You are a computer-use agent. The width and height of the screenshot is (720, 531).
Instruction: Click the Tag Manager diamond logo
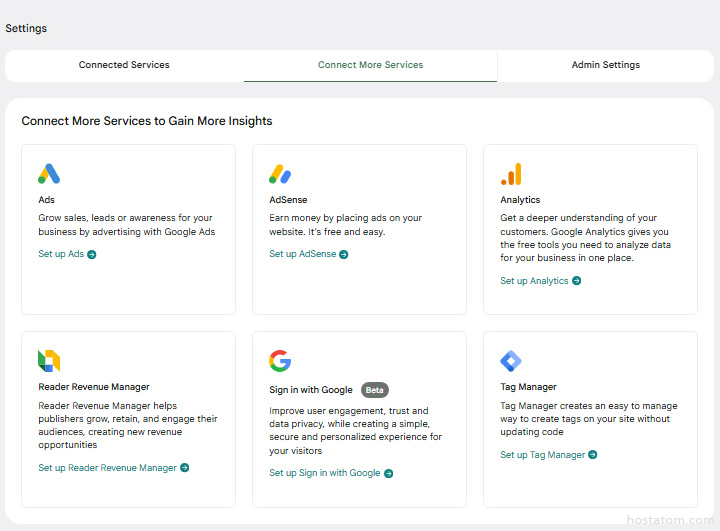pyautogui.click(x=511, y=361)
